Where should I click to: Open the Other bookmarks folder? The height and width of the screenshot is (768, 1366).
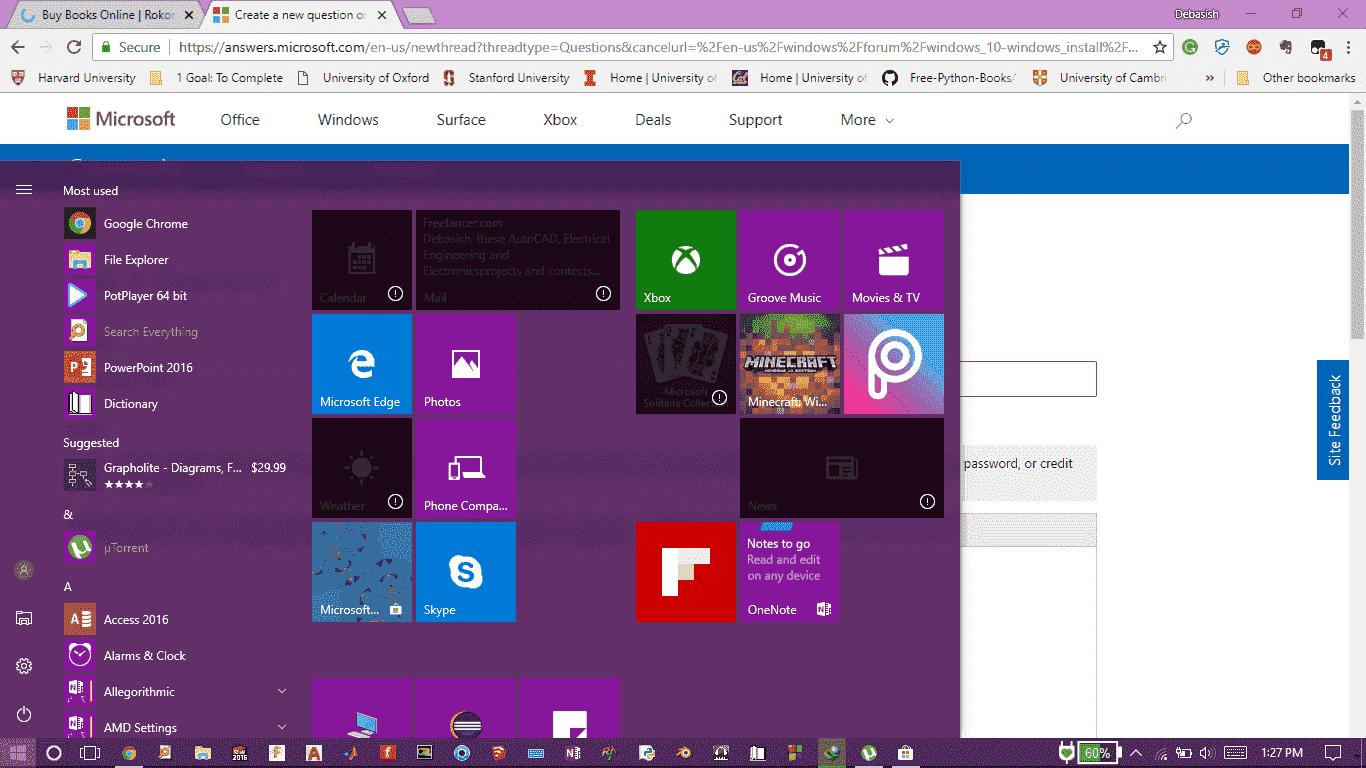(1296, 78)
